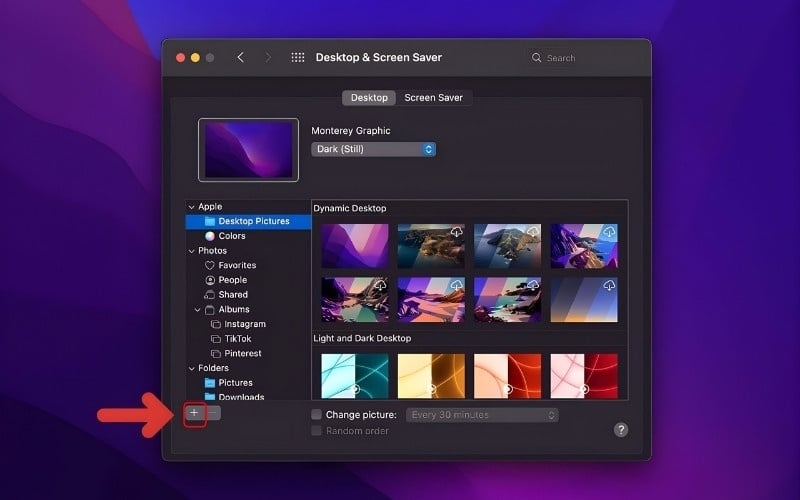Image resolution: width=800 pixels, height=500 pixels.
Task: Open the Every 30 minutes interval dropdown
Action: pos(481,414)
